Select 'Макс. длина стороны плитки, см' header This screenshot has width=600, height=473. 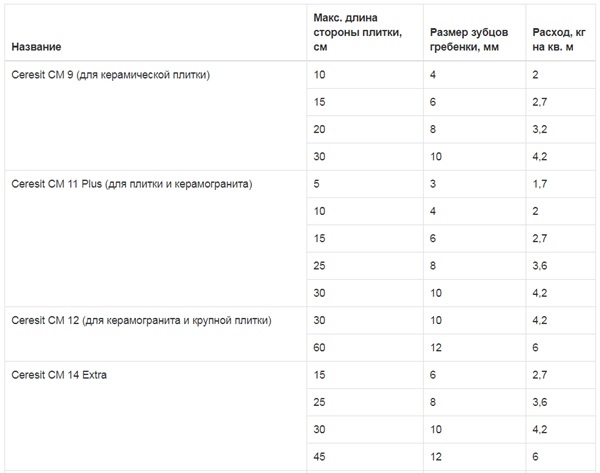pos(357,32)
